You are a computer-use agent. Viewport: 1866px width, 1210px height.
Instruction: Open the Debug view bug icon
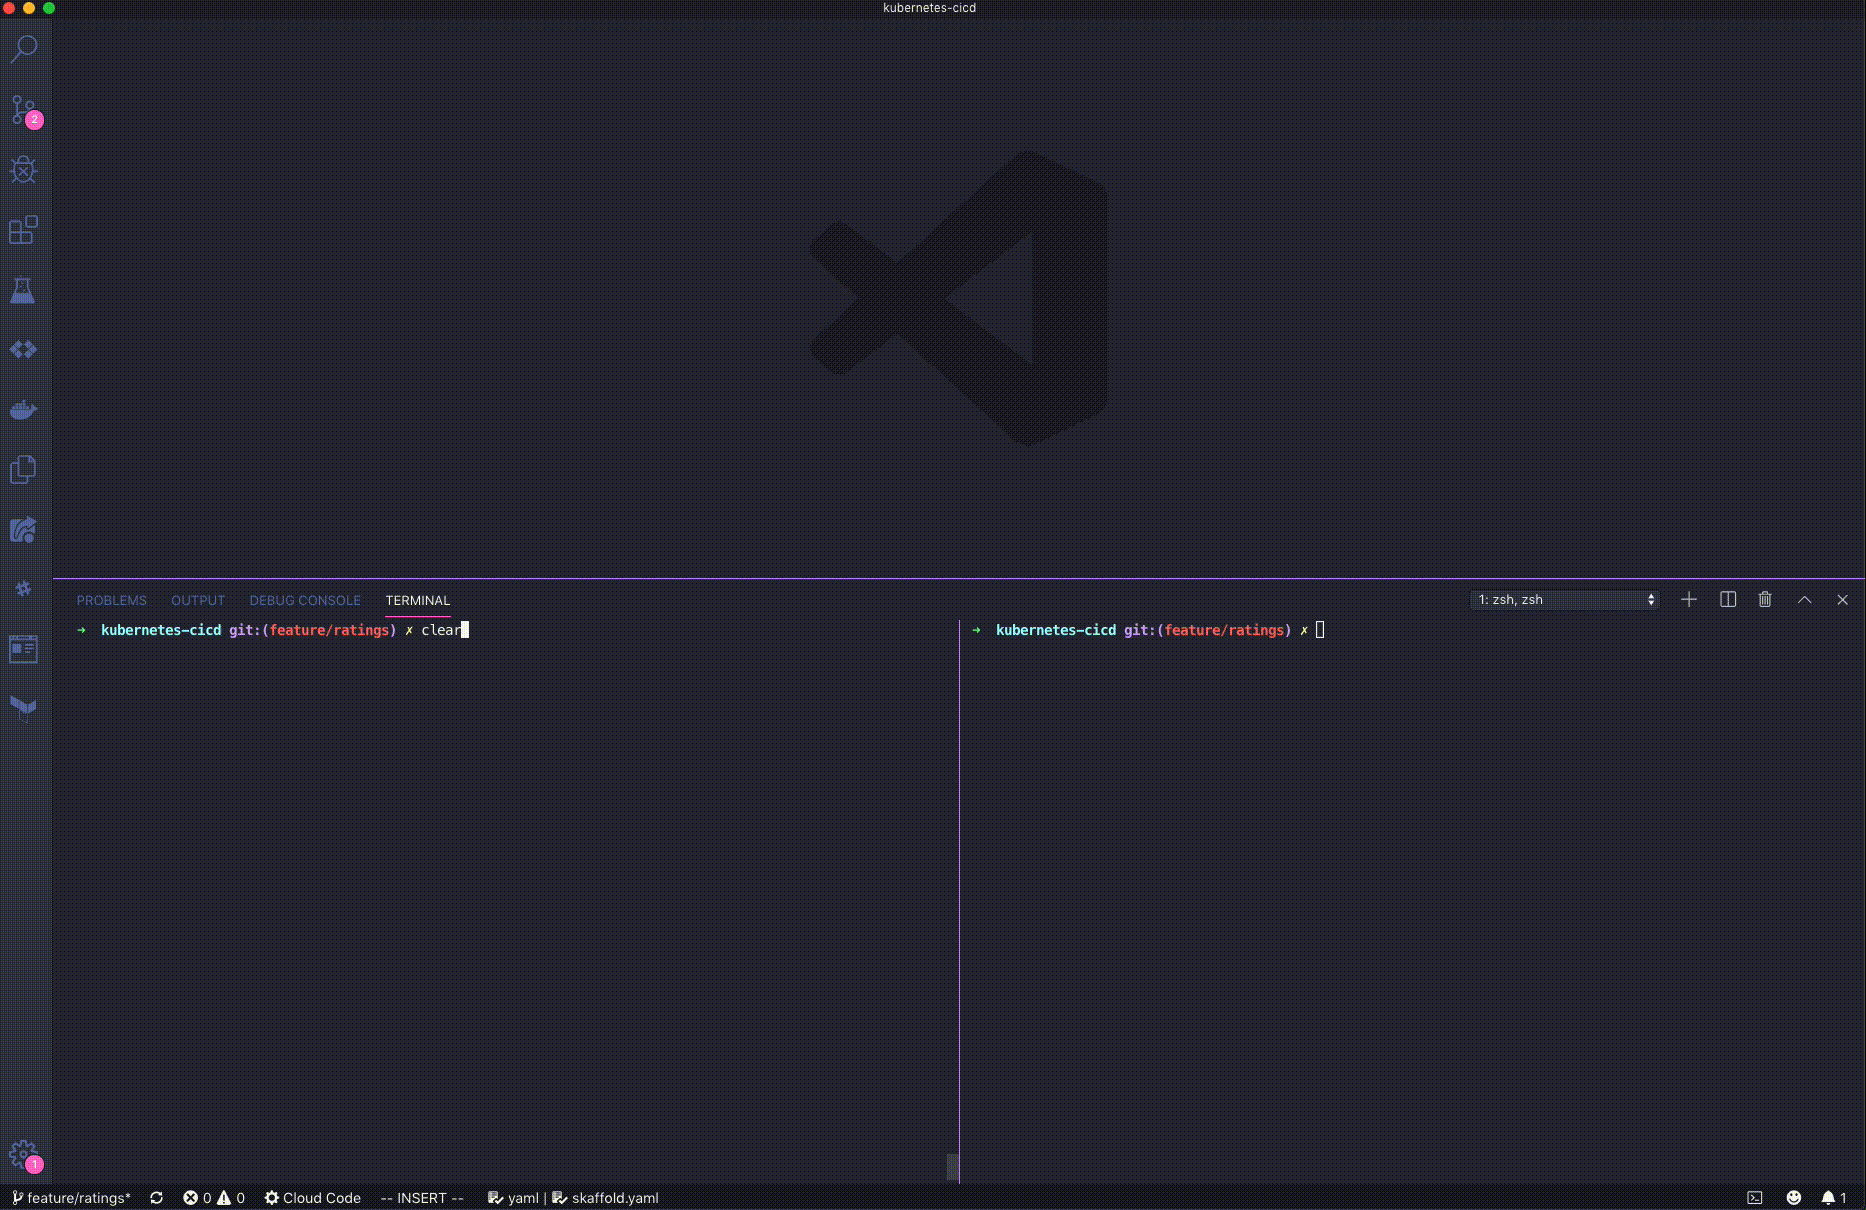[x=24, y=170]
